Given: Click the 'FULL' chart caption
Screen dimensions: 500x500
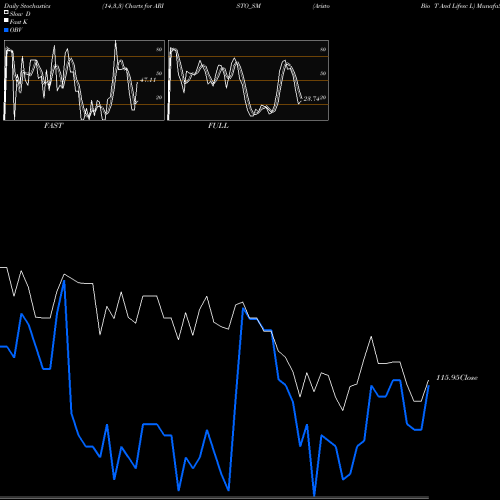Looking at the screenshot, I should [218, 126].
